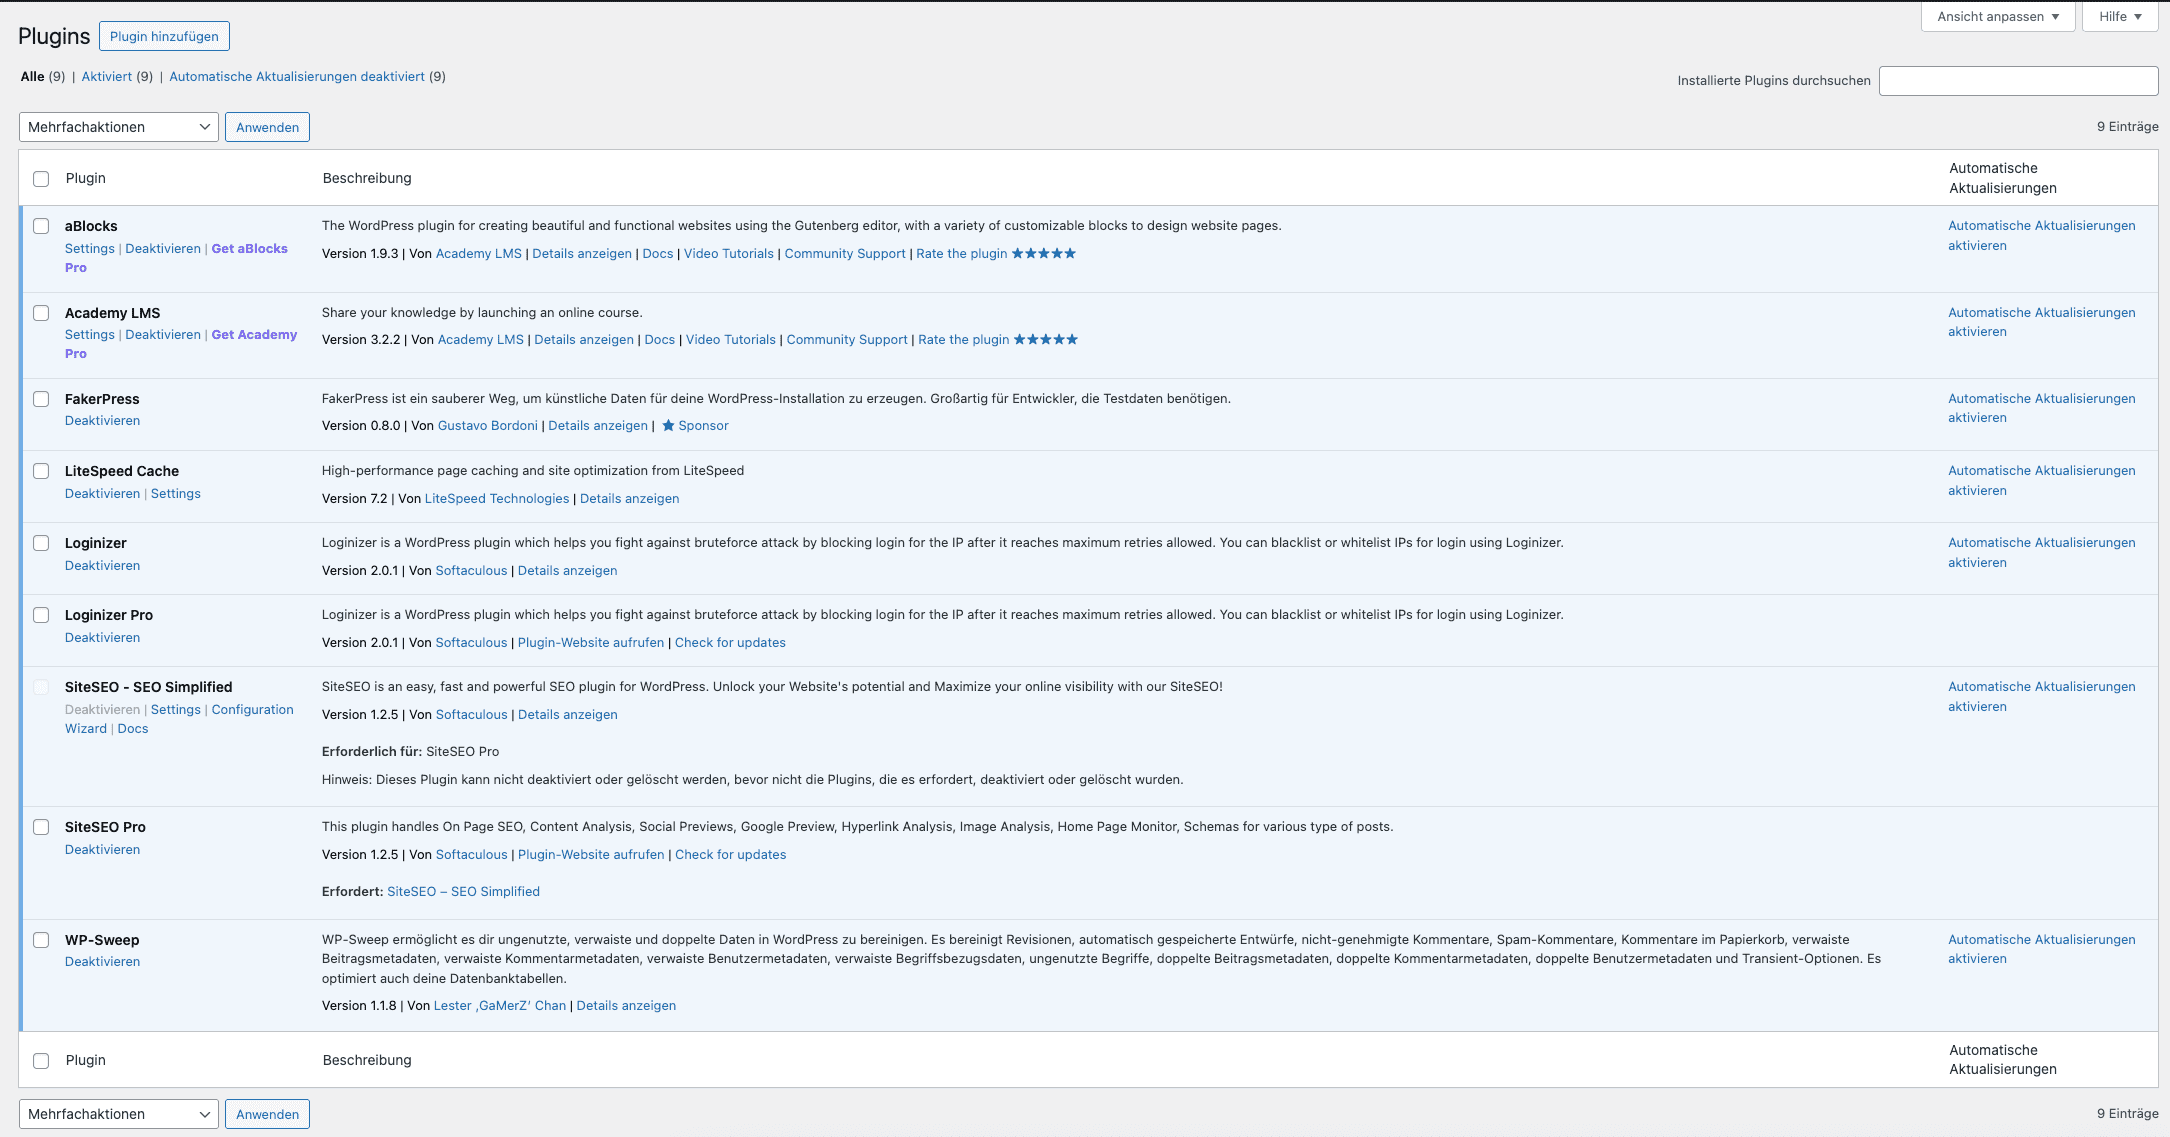Enable auto-updates for WP-Sweep
Image resolution: width=2170 pixels, height=1137 pixels.
coord(2042,949)
